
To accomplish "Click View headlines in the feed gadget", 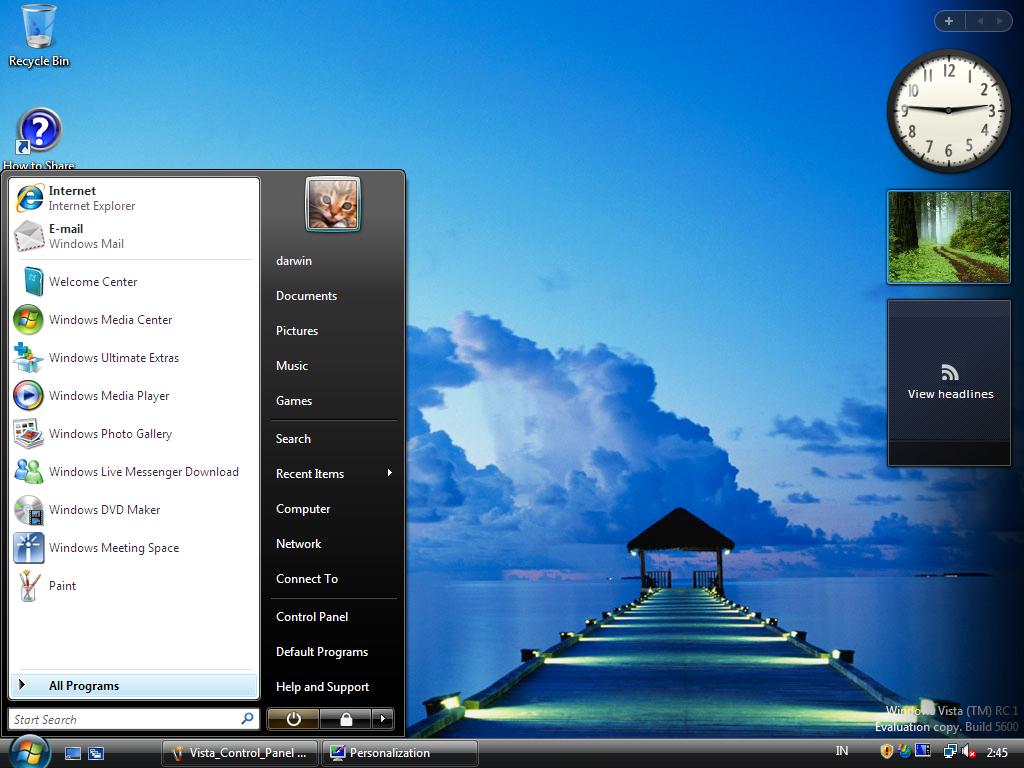I will click(950, 394).
